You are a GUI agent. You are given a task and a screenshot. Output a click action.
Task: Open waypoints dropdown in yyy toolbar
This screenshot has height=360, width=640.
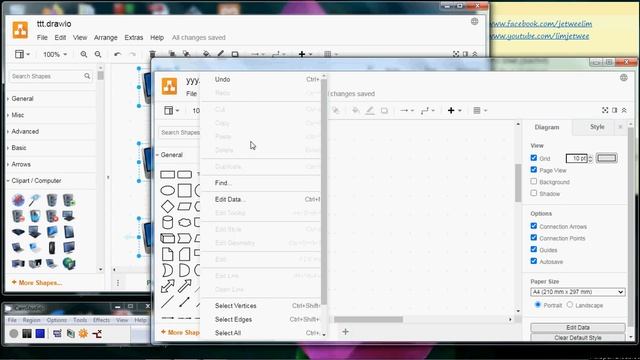(x=427, y=110)
